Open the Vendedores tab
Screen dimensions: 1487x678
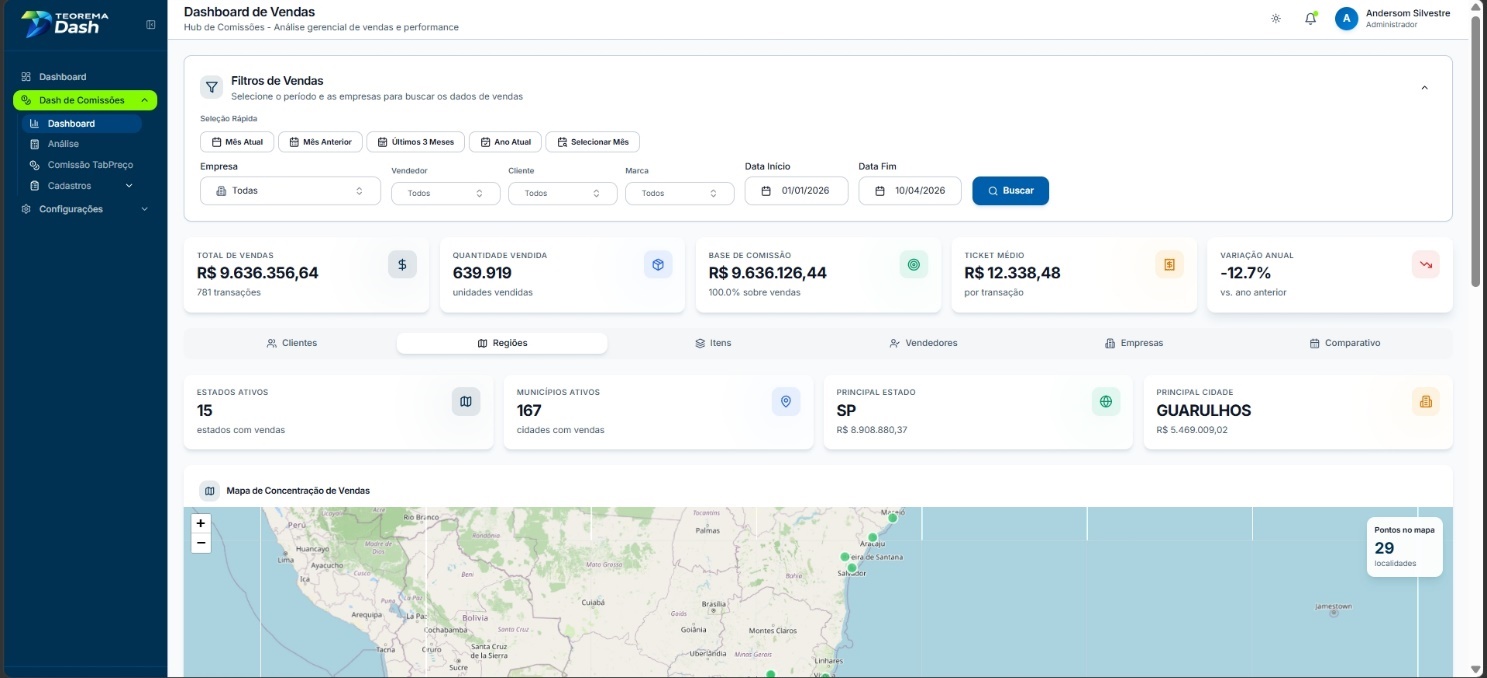pos(923,343)
